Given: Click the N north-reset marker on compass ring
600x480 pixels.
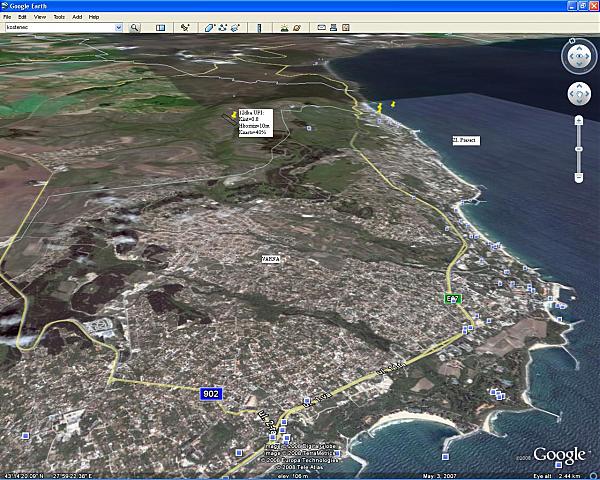Looking at the screenshot, I should [x=572, y=41].
